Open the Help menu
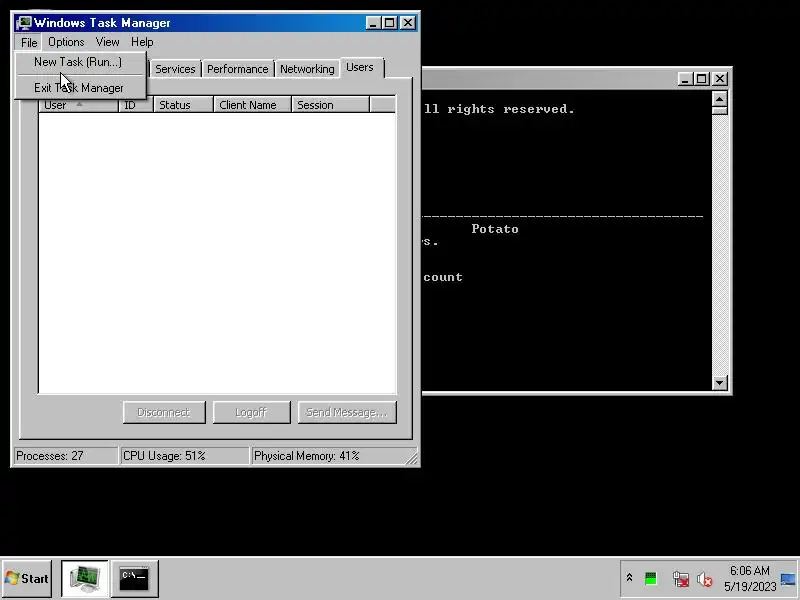The width and height of the screenshot is (800, 600). 142,42
